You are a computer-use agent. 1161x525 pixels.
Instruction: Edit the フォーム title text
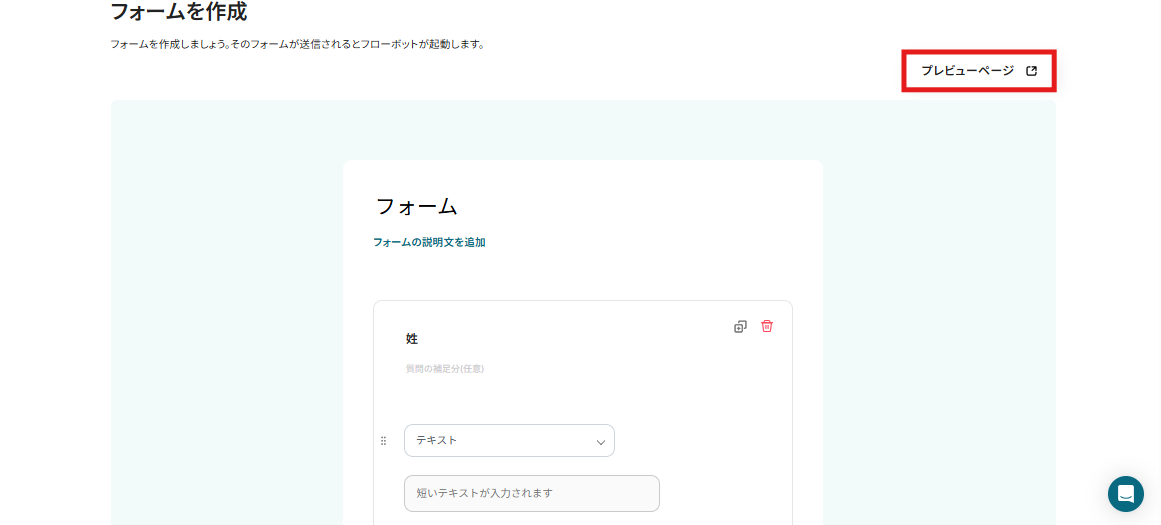click(x=417, y=207)
